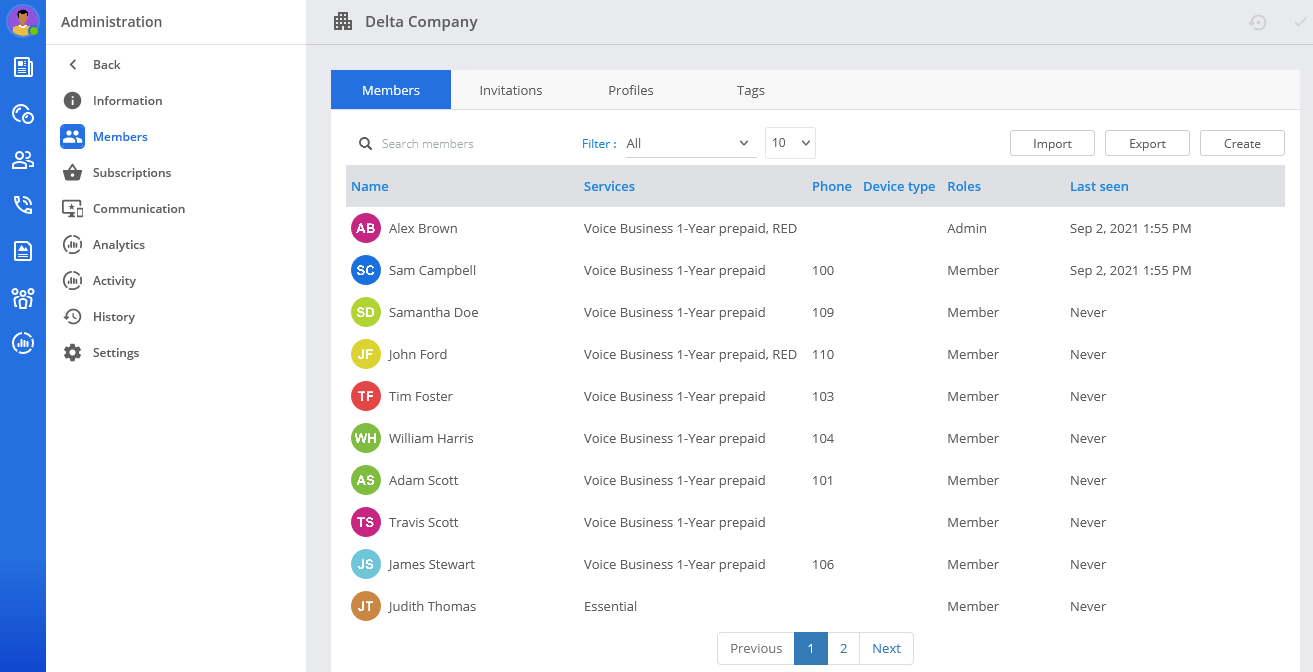
Task: Open the page size dropdown showing 10
Action: (790, 143)
